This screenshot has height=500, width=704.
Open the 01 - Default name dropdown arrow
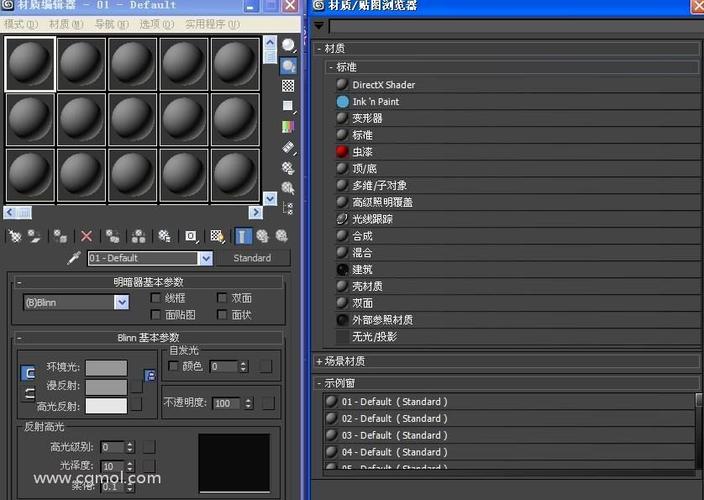click(206, 259)
